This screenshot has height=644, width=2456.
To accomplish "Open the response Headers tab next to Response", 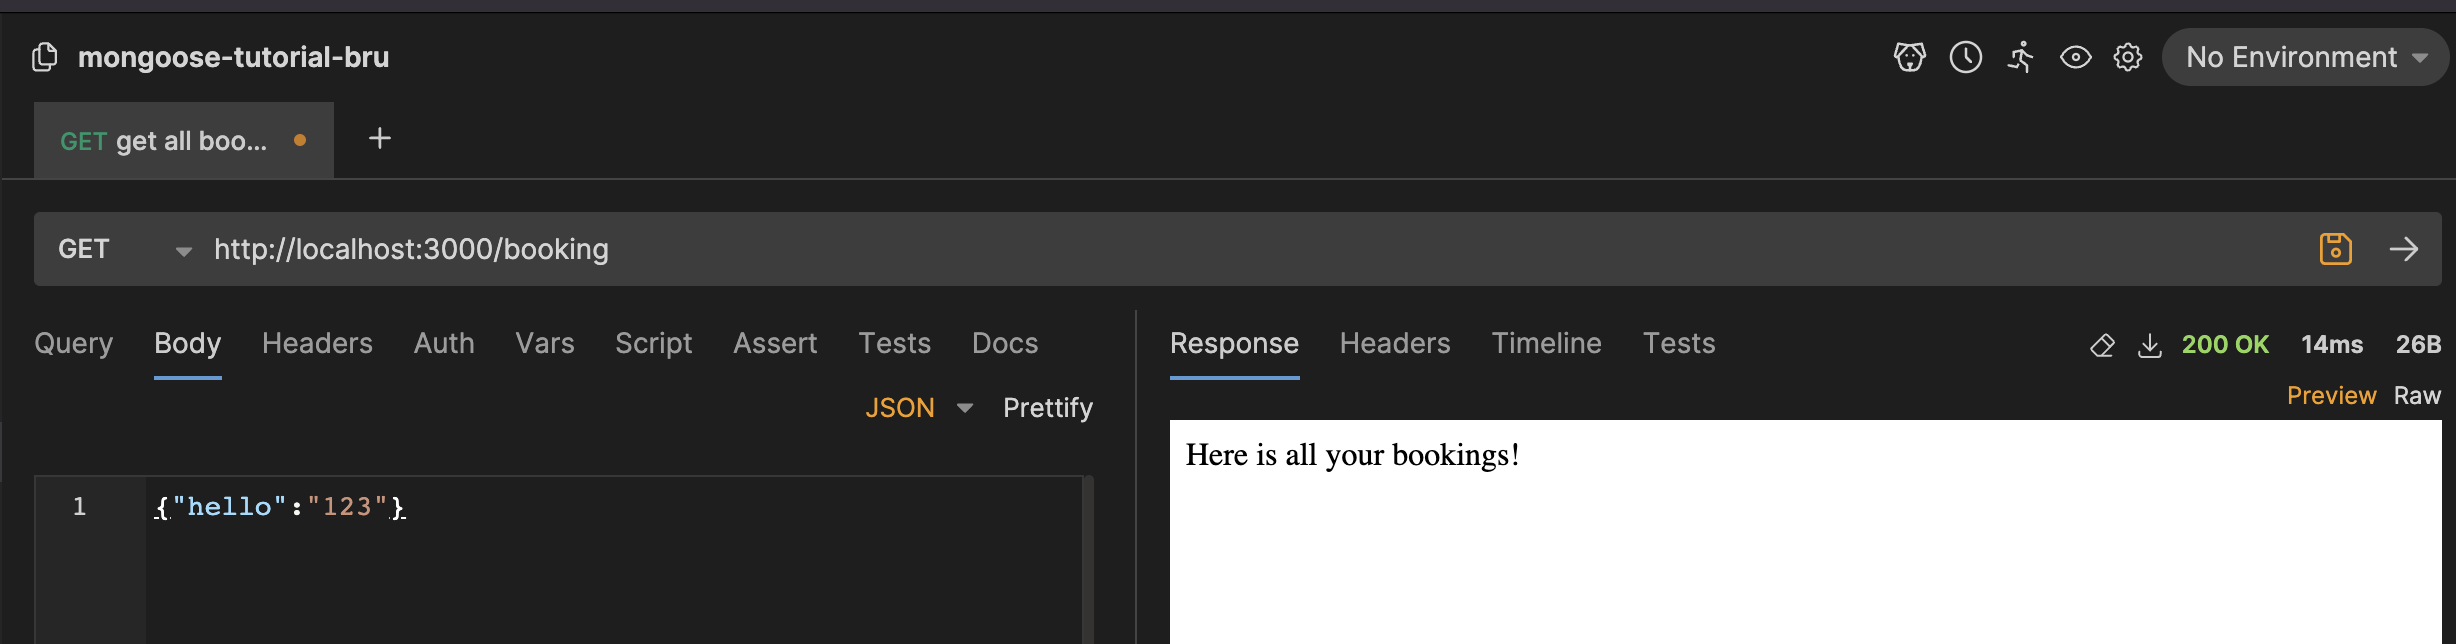I will tap(1395, 343).
